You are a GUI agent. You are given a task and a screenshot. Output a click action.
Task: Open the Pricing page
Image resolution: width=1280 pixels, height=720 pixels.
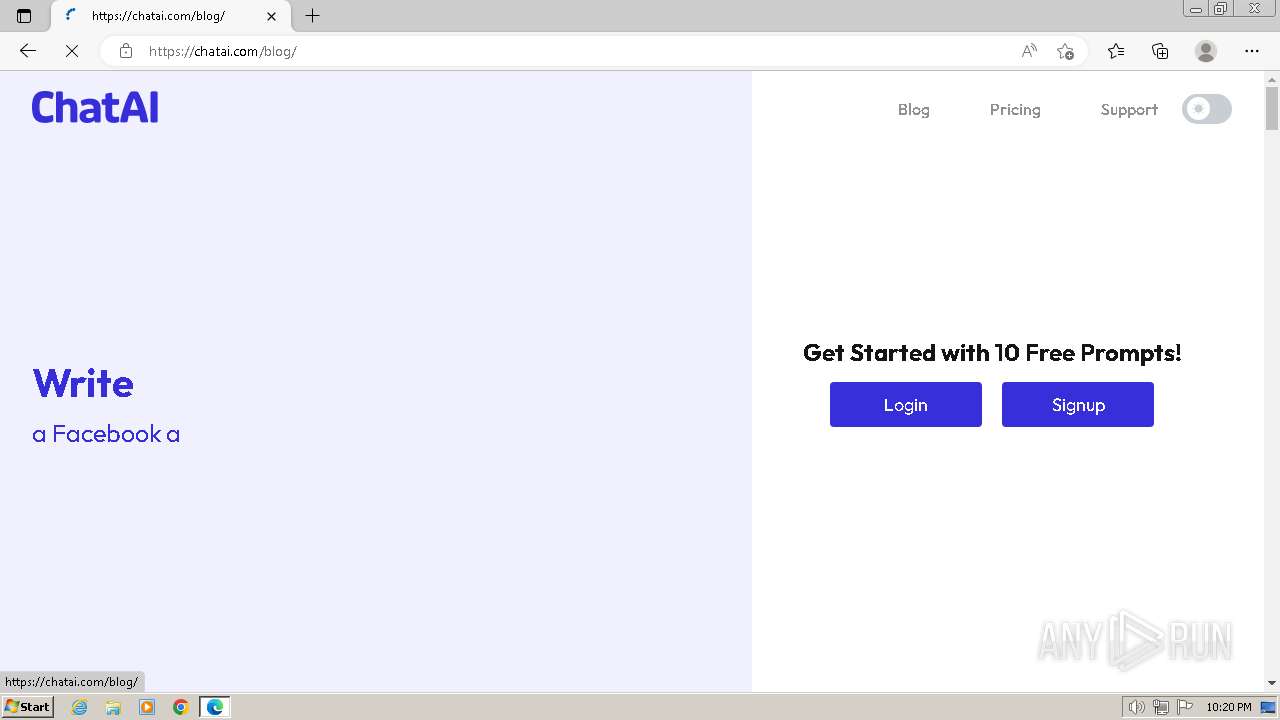coord(1015,110)
